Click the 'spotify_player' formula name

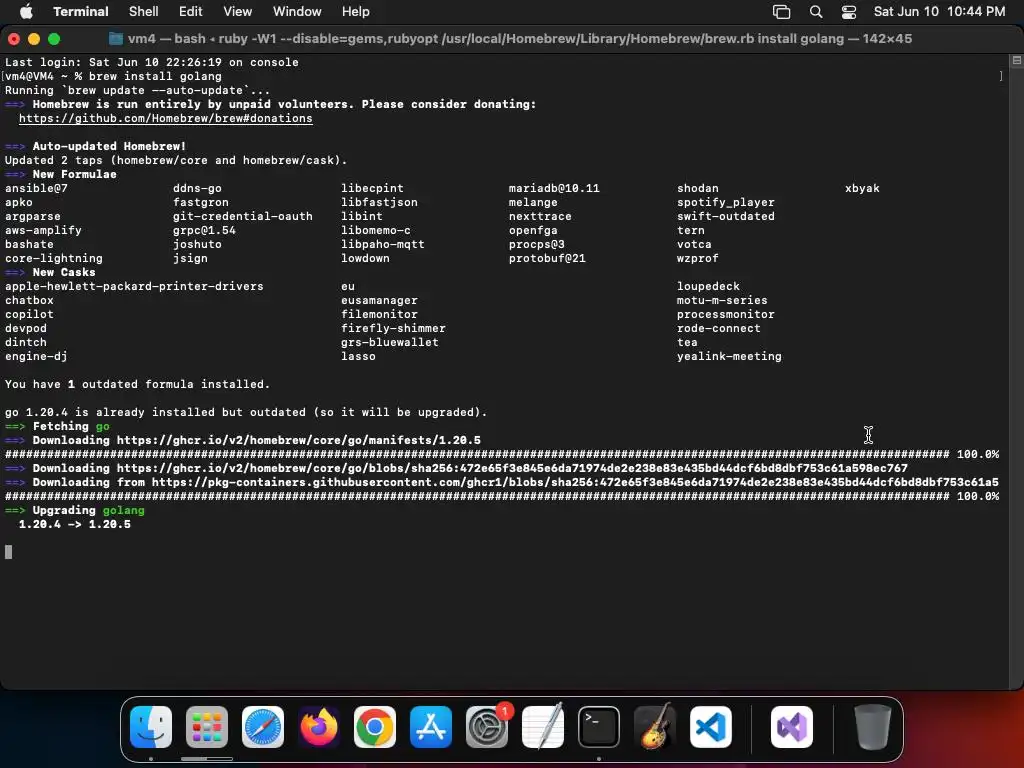pos(726,202)
